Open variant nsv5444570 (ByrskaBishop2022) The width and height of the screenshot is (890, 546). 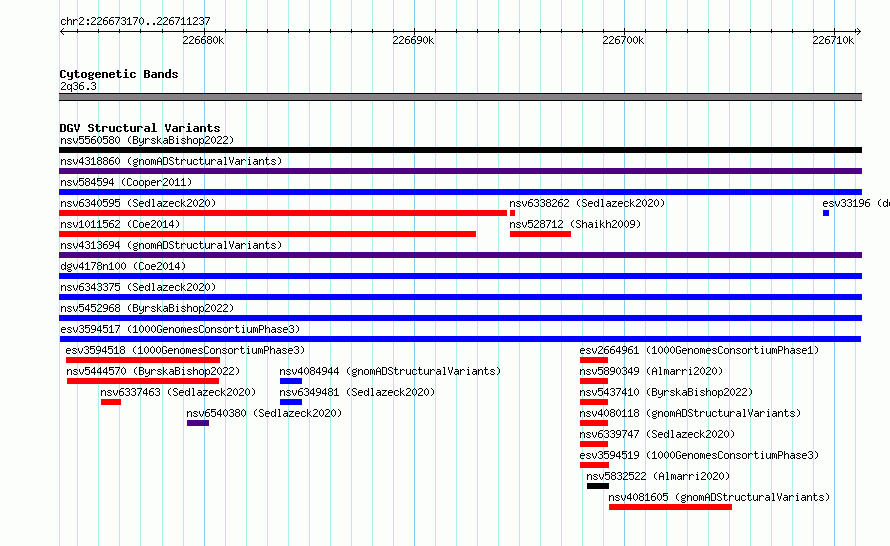[153, 371]
